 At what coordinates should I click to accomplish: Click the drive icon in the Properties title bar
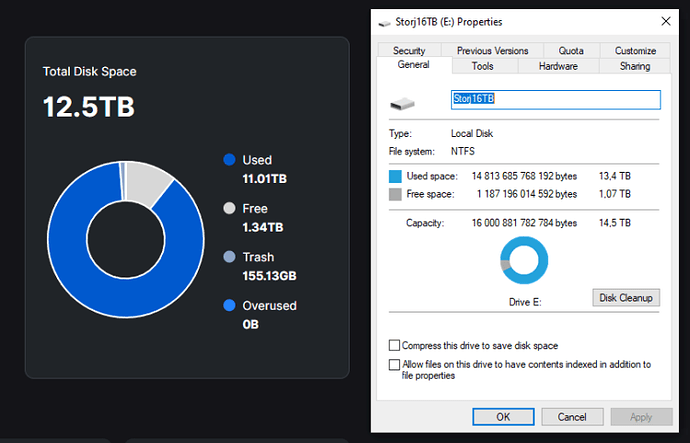tap(387, 21)
